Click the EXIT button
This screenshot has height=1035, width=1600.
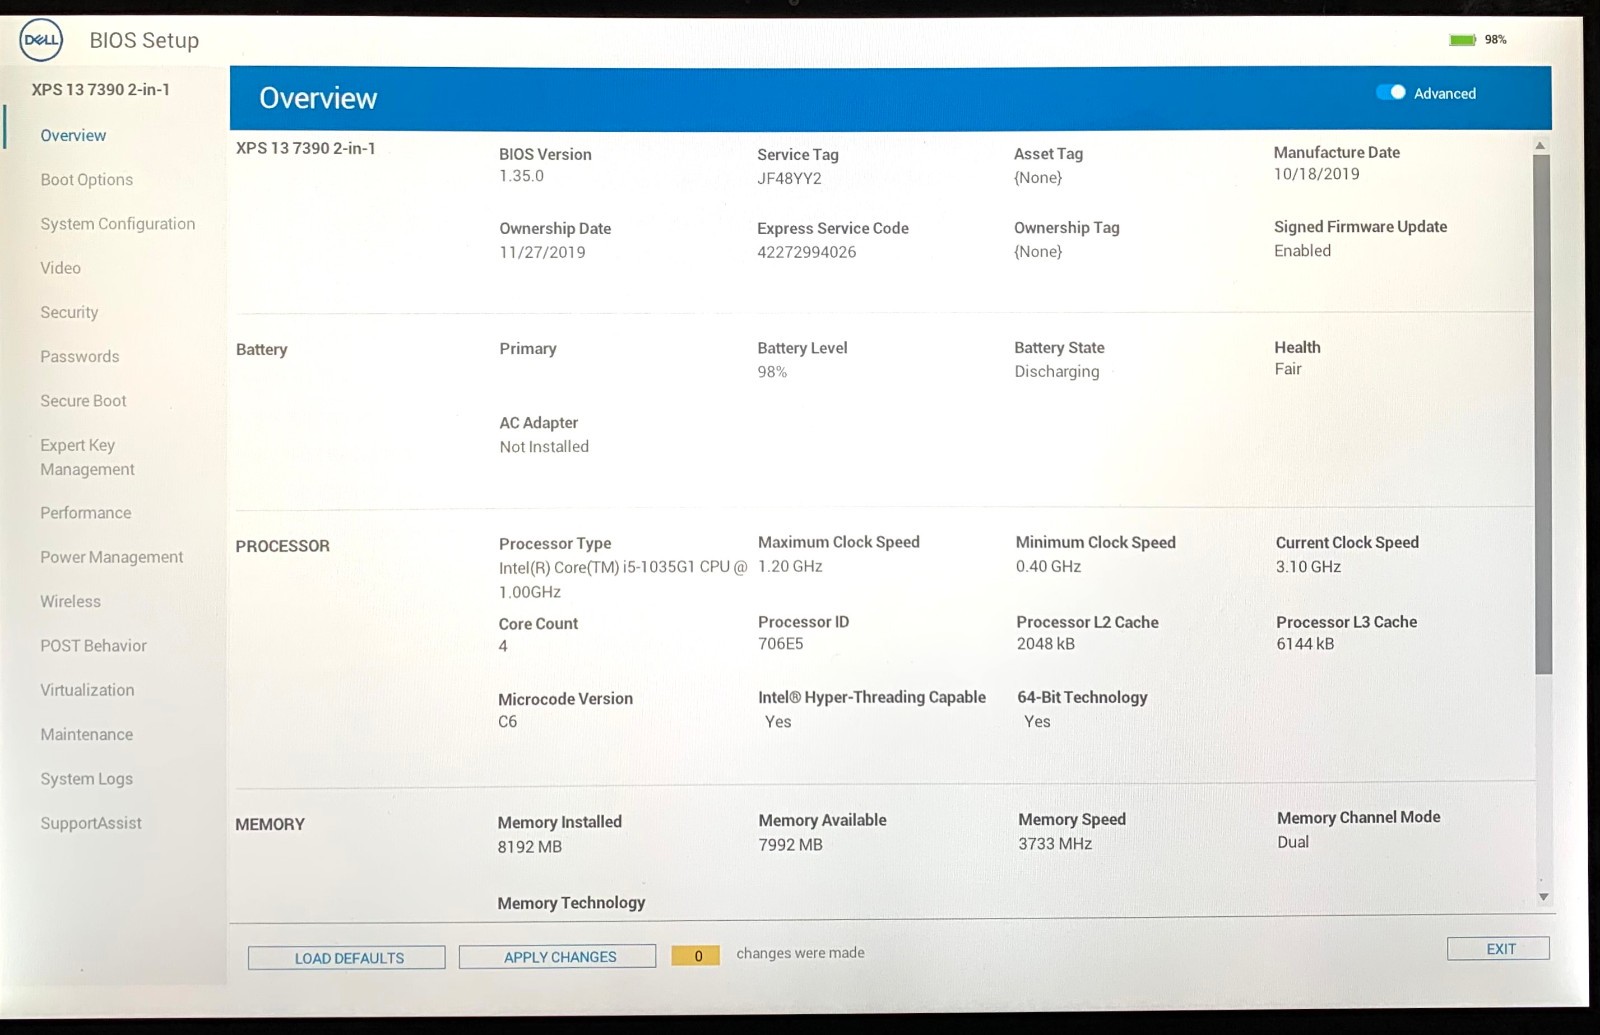[1498, 949]
